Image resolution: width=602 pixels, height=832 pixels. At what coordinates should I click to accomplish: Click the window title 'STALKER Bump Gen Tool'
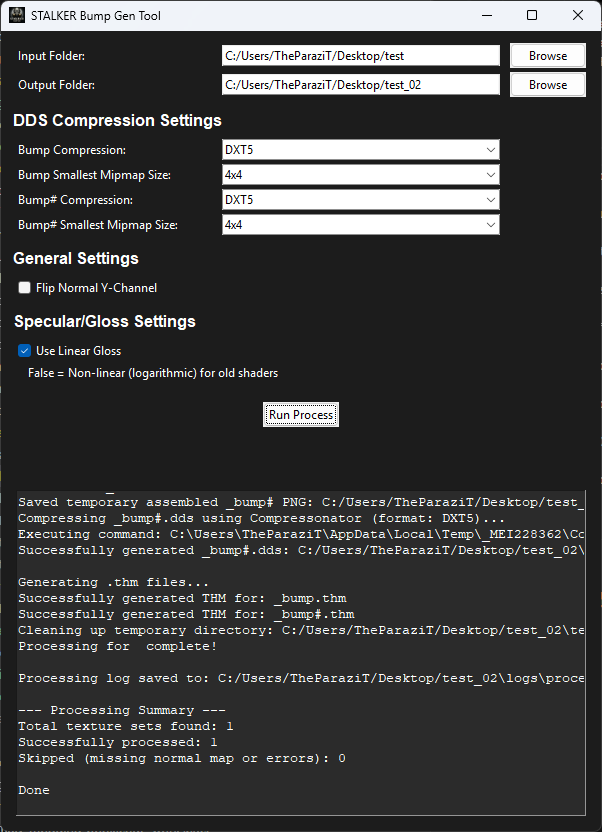coord(97,16)
